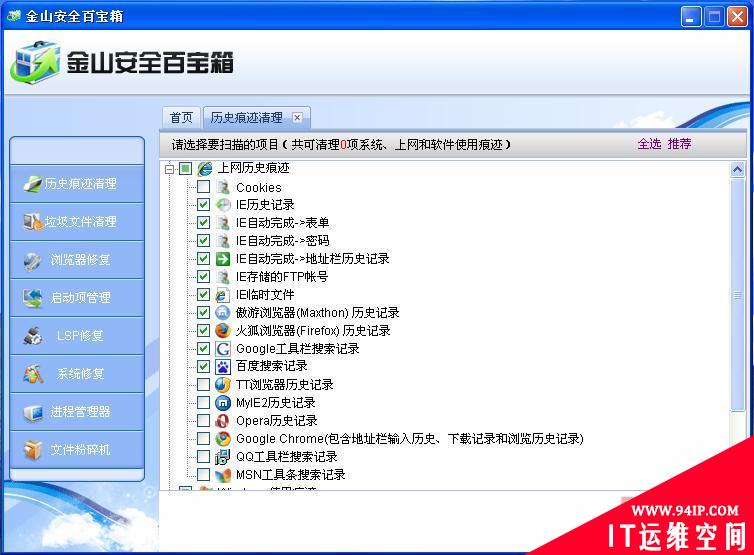The width and height of the screenshot is (754, 555).
Task: Click the Opera icon
Action: pos(223,420)
